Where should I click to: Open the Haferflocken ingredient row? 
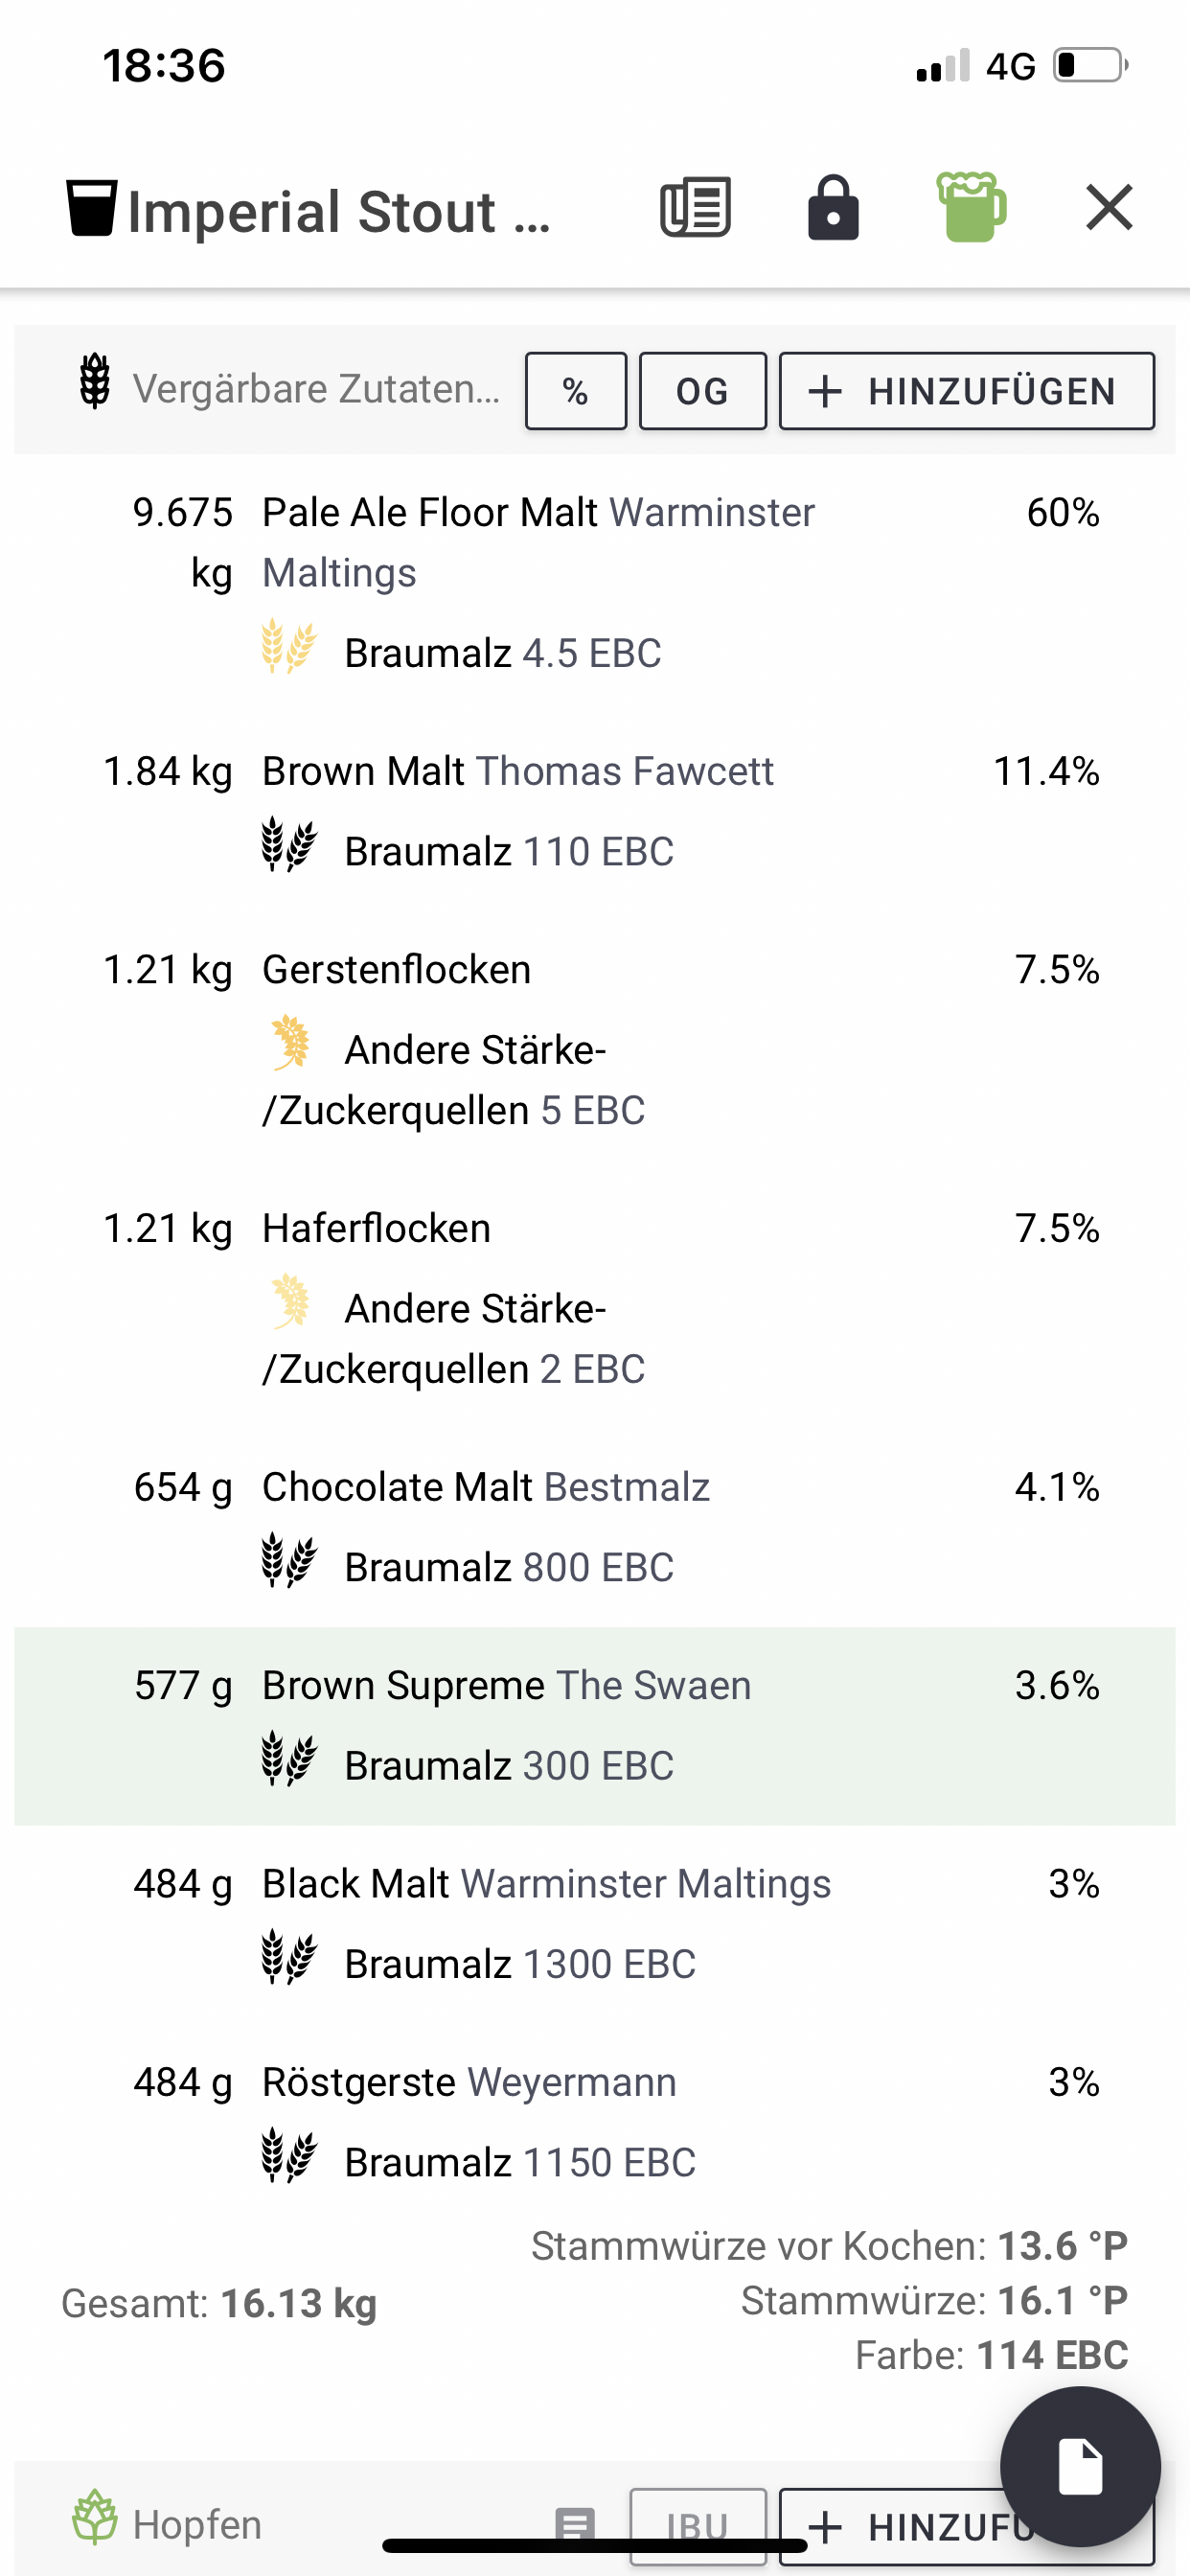pos(377,1229)
